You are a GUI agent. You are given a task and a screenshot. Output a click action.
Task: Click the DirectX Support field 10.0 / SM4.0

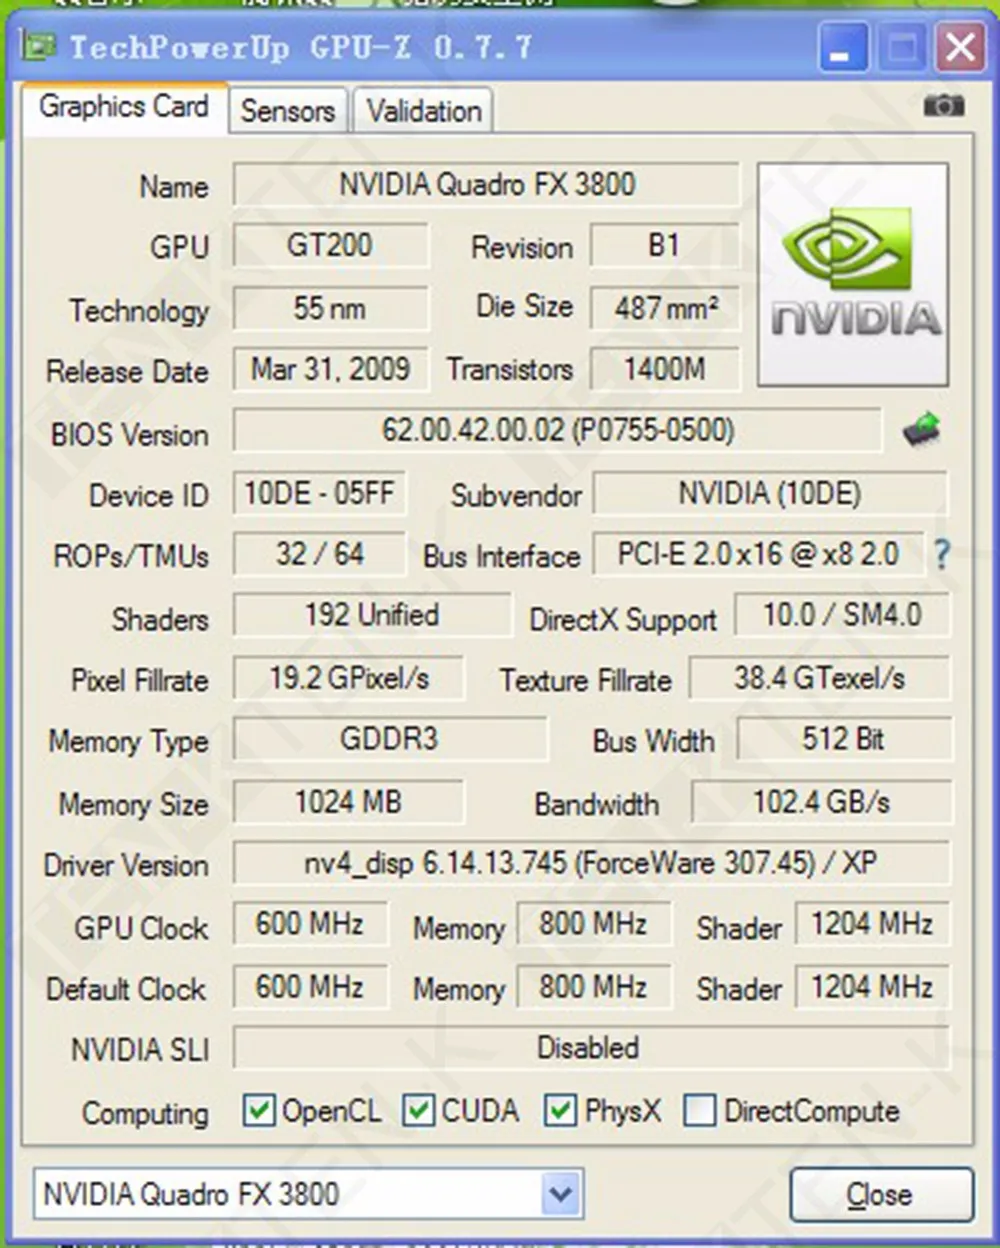(x=842, y=615)
